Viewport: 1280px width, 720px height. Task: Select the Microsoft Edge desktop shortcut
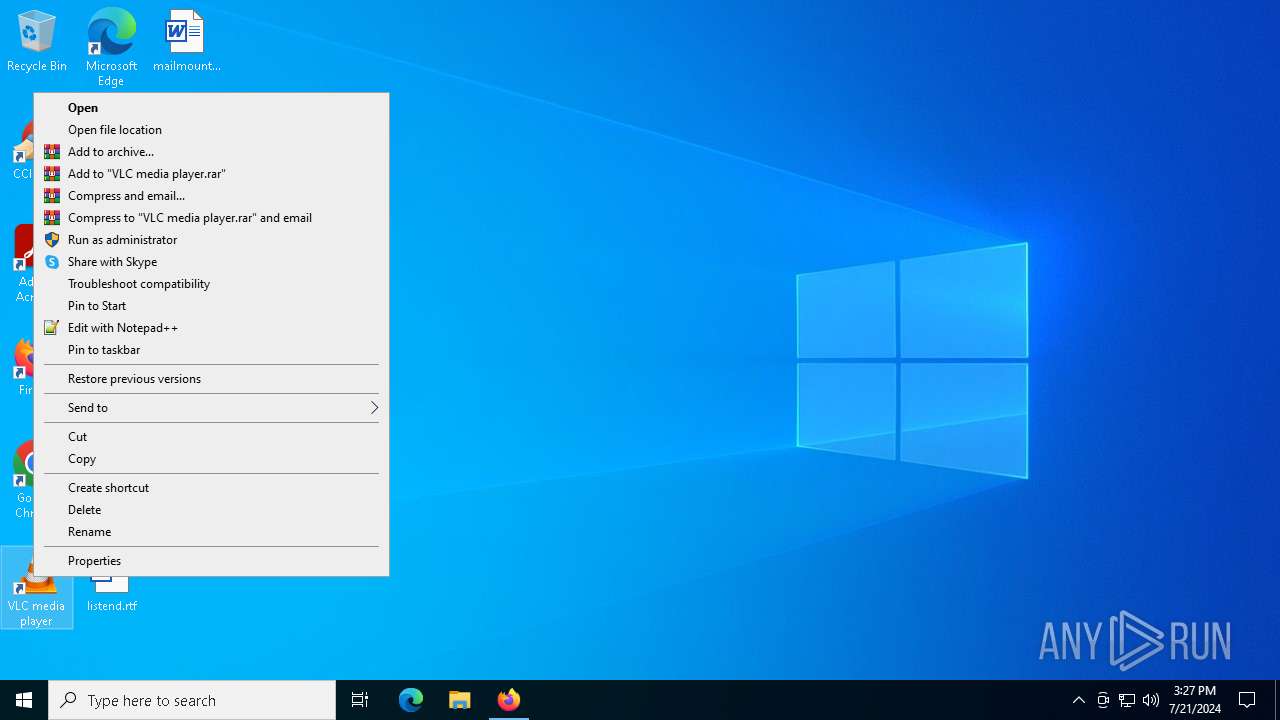(x=111, y=46)
